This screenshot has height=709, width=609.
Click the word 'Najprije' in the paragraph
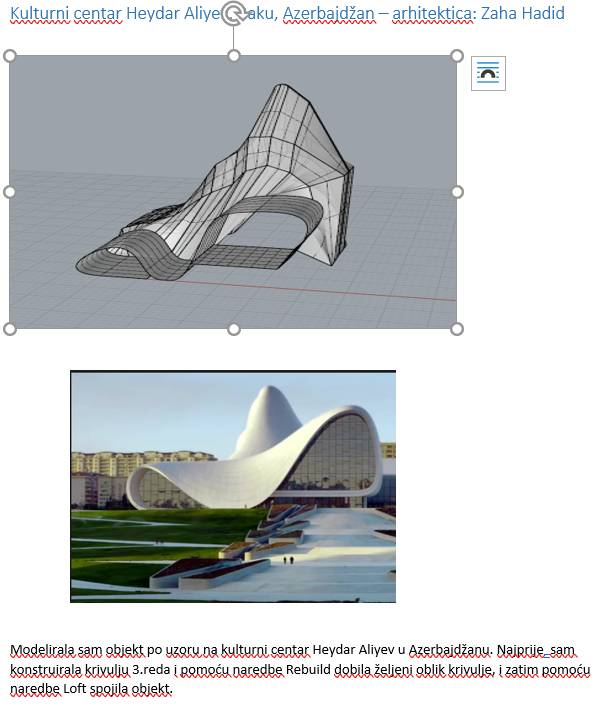click(520, 650)
